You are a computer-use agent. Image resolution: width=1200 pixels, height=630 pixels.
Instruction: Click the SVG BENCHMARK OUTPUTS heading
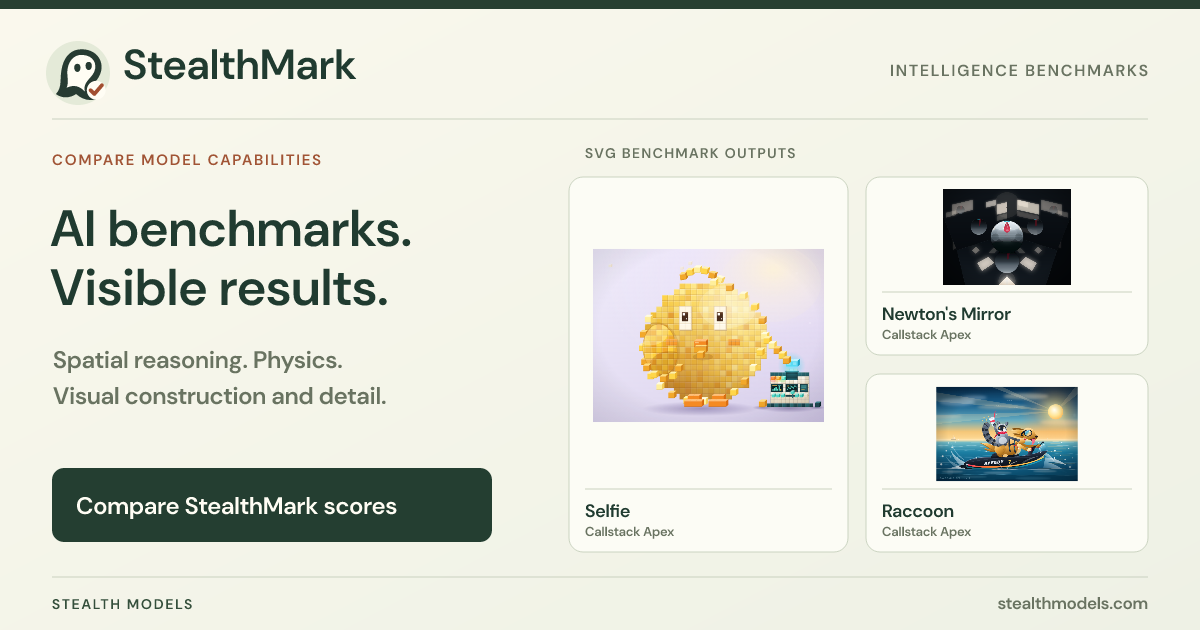(690, 154)
